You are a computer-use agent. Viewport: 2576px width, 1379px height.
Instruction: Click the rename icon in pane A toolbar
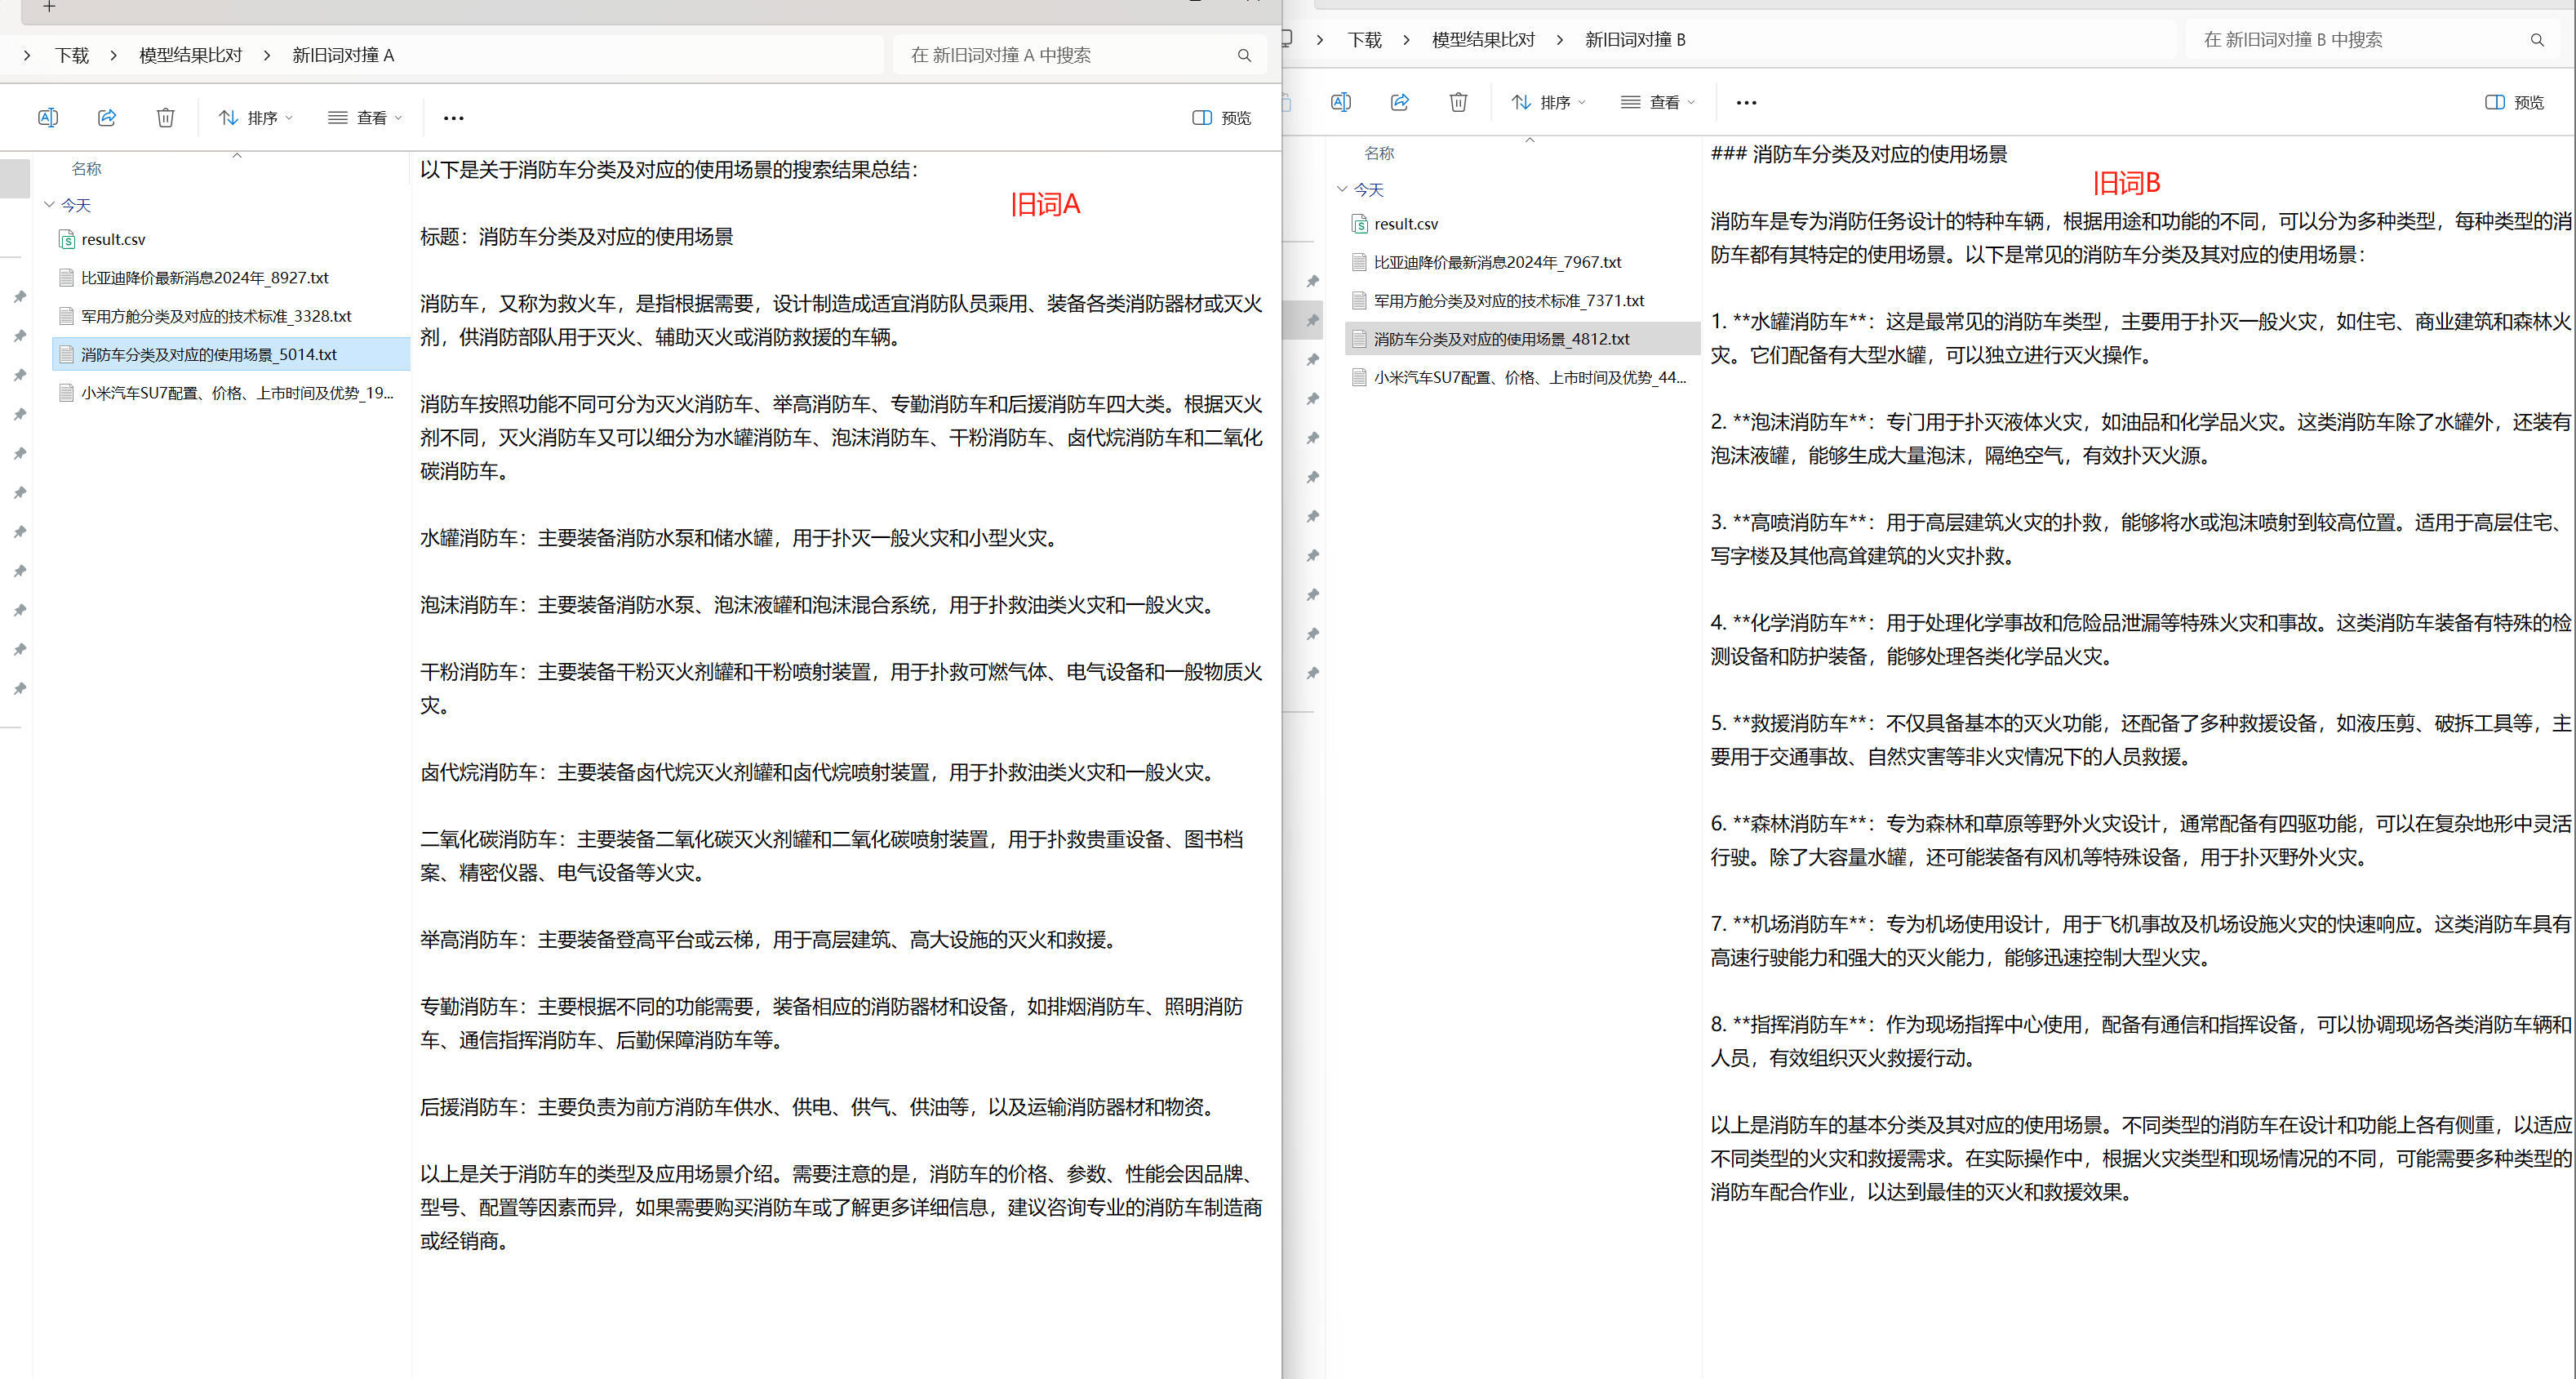pyautogui.click(x=47, y=117)
